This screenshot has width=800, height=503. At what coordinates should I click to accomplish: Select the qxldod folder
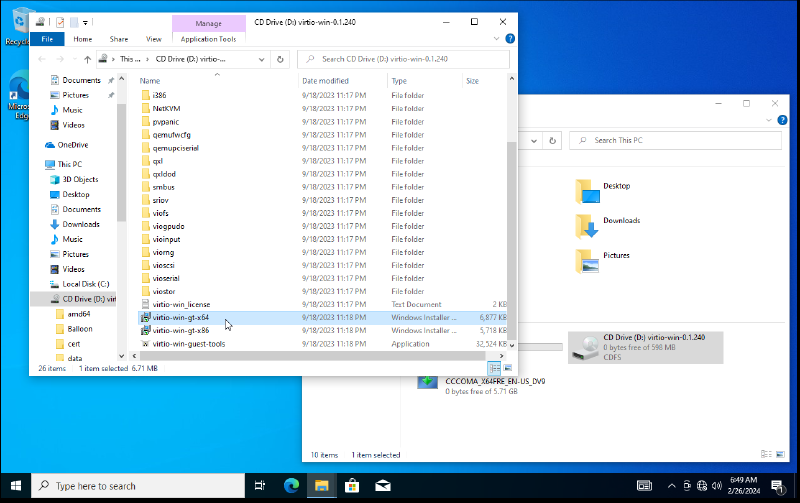164,174
